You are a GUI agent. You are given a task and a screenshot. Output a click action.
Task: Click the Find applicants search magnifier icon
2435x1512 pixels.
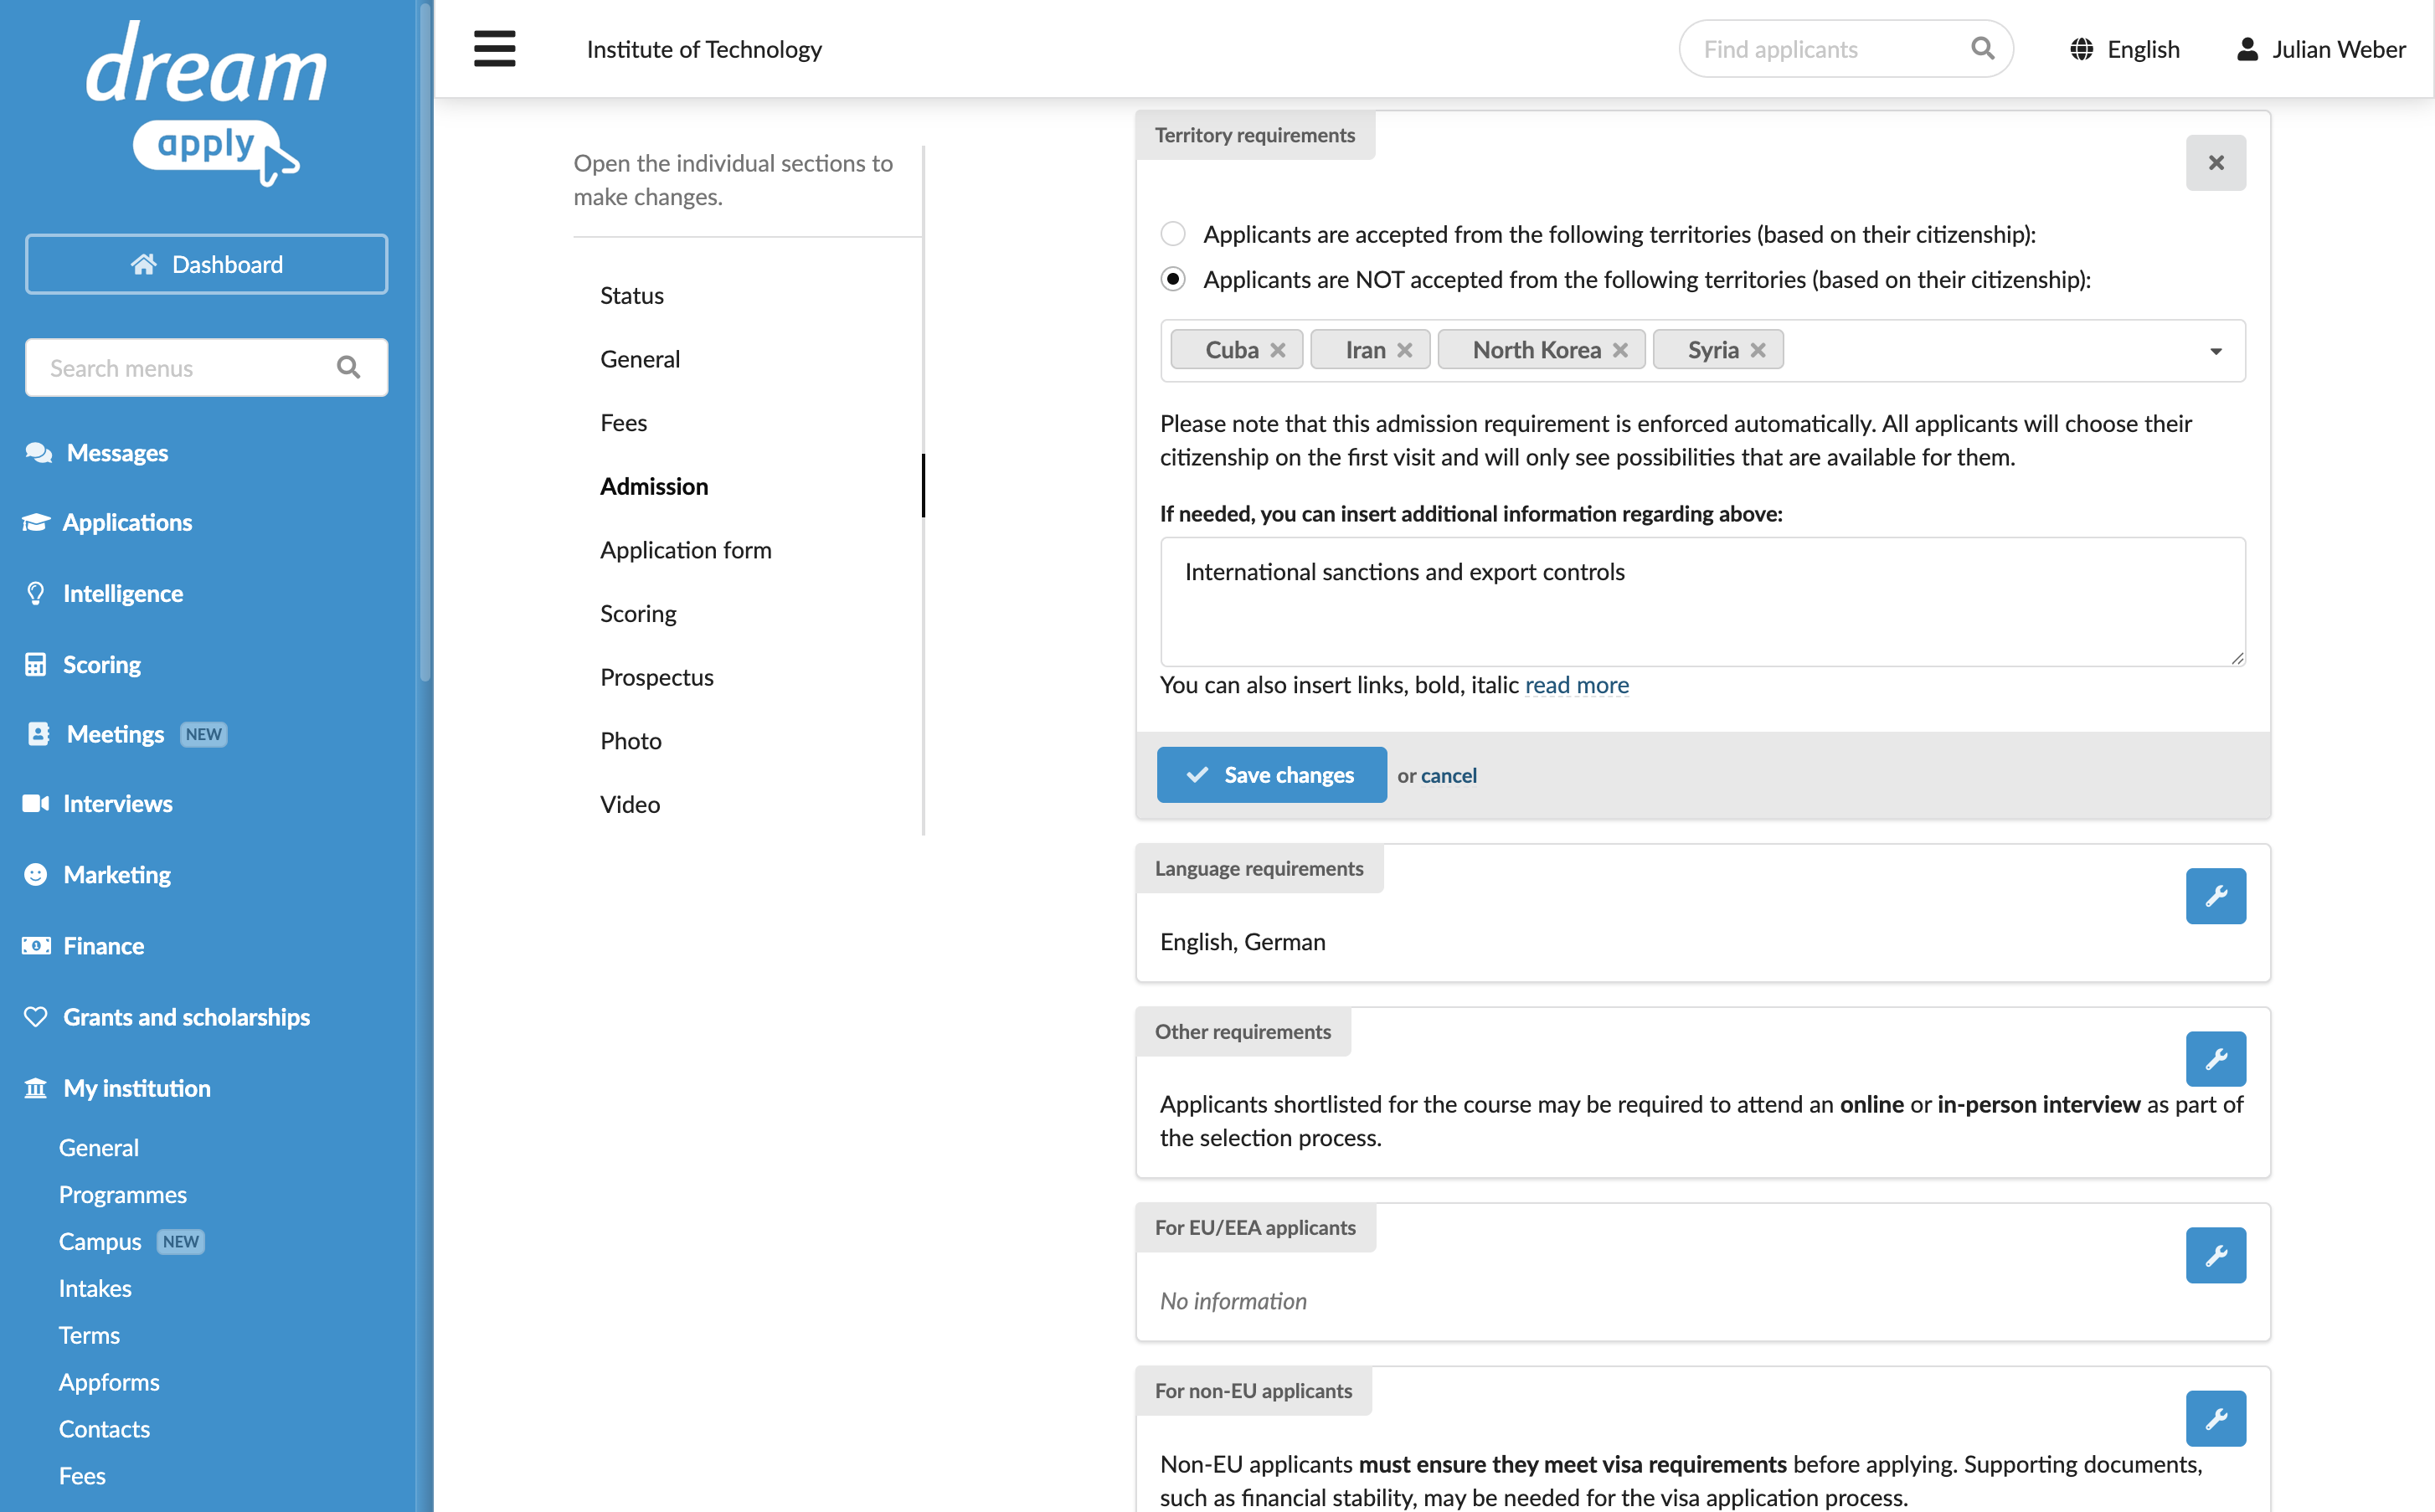(1982, 48)
